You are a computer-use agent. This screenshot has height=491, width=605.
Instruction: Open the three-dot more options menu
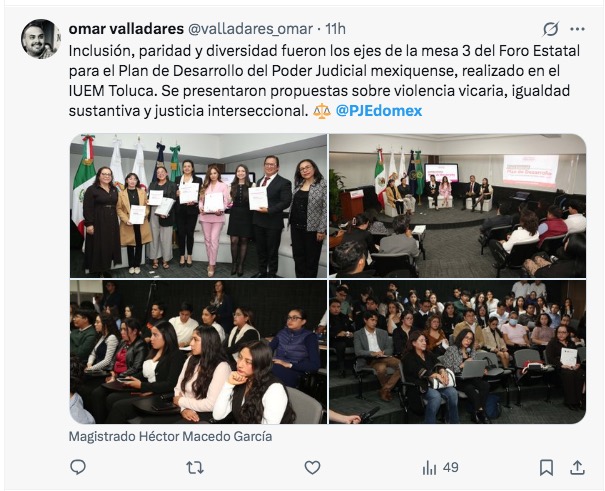coord(577,29)
